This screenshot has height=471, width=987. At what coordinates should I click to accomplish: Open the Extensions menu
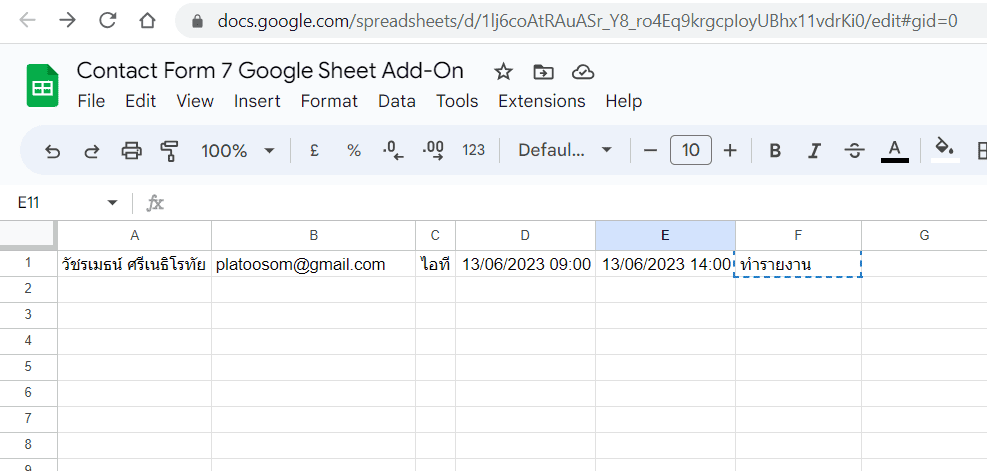541,101
